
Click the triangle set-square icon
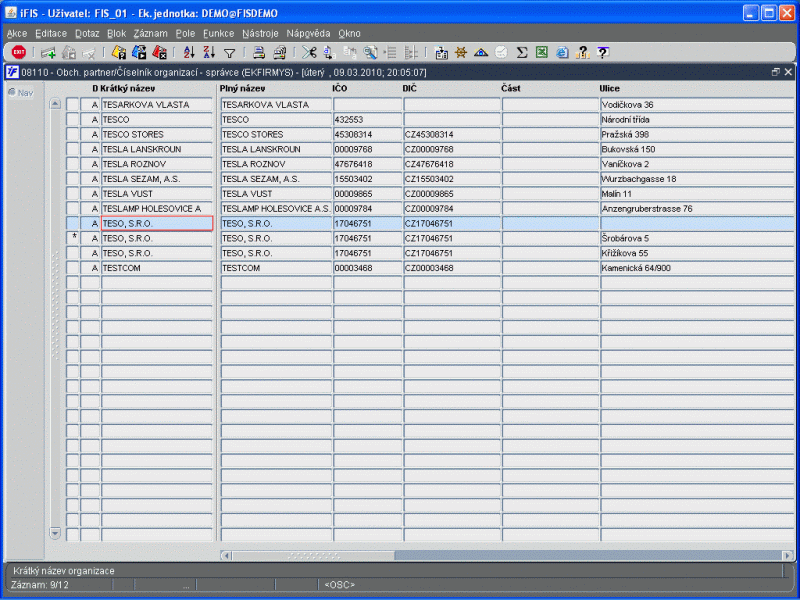[x=481, y=52]
